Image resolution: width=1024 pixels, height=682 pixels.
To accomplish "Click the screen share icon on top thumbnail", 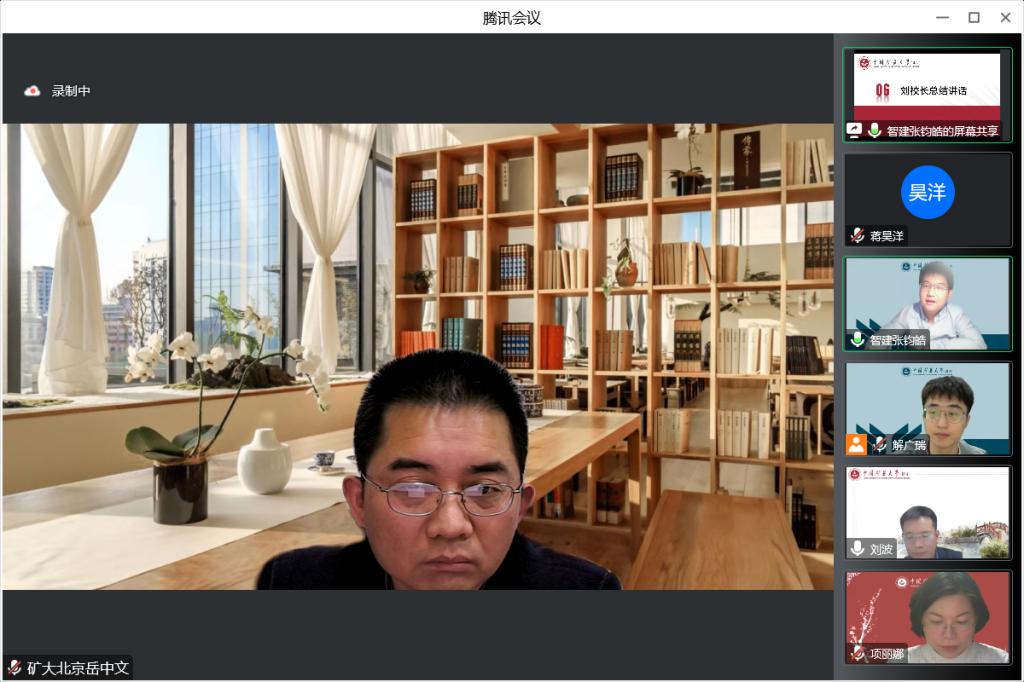I will 855,130.
